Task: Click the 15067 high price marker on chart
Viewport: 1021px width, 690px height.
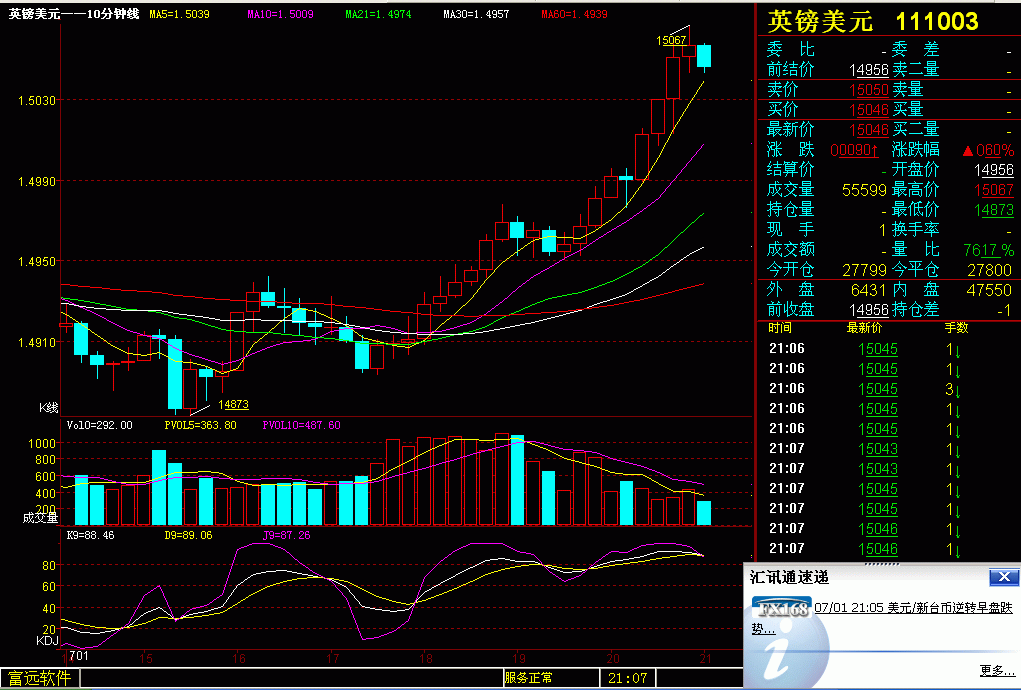Action: pos(671,40)
